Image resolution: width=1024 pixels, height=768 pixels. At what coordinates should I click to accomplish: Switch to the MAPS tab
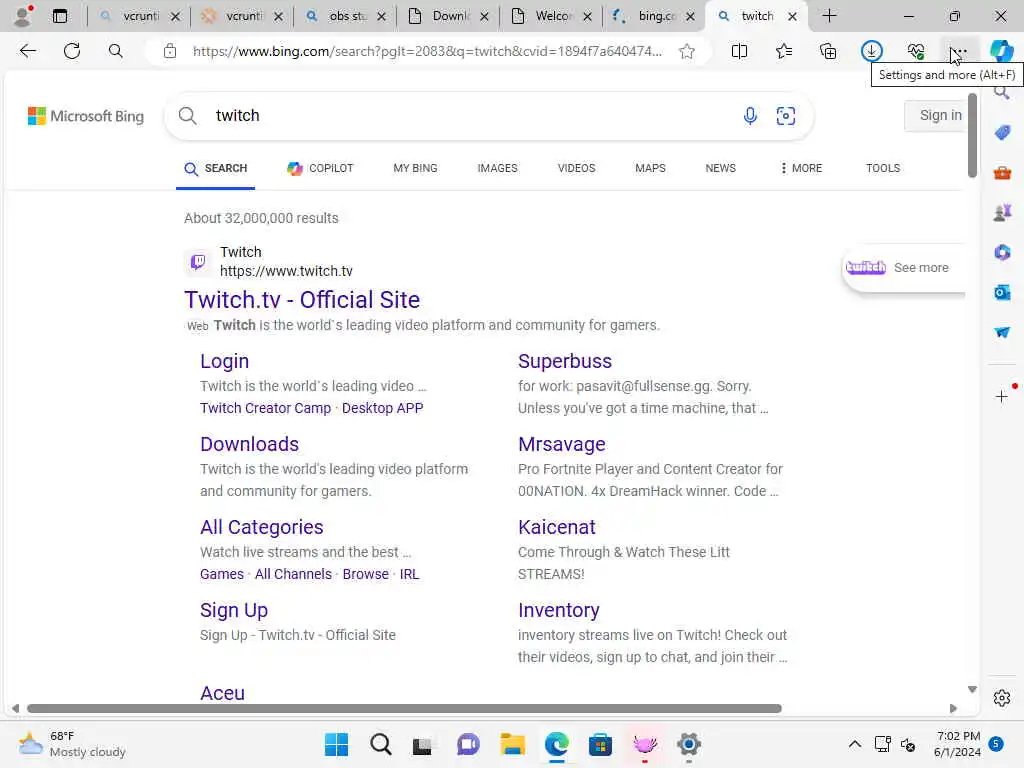(650, 168)
